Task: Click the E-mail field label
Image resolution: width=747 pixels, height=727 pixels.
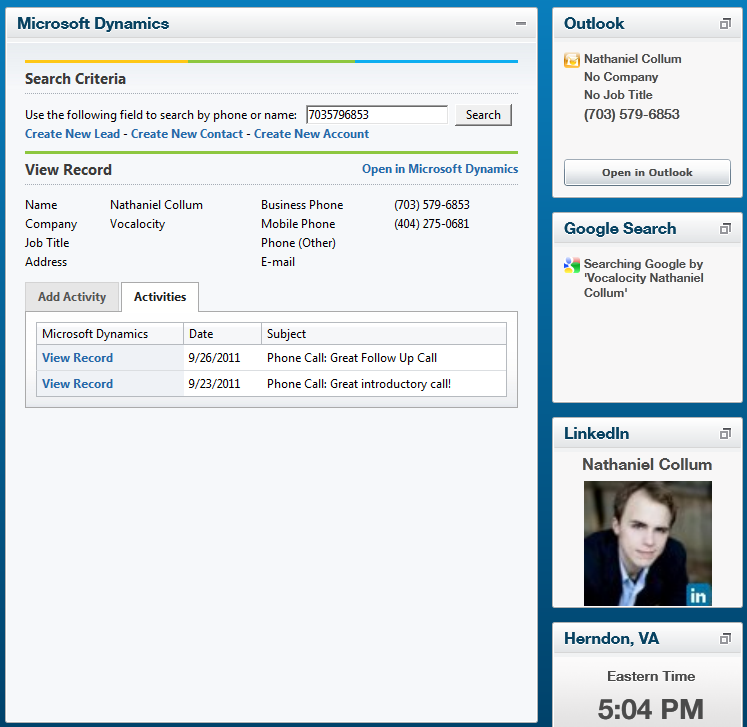Action: click(x=278, y=262)
